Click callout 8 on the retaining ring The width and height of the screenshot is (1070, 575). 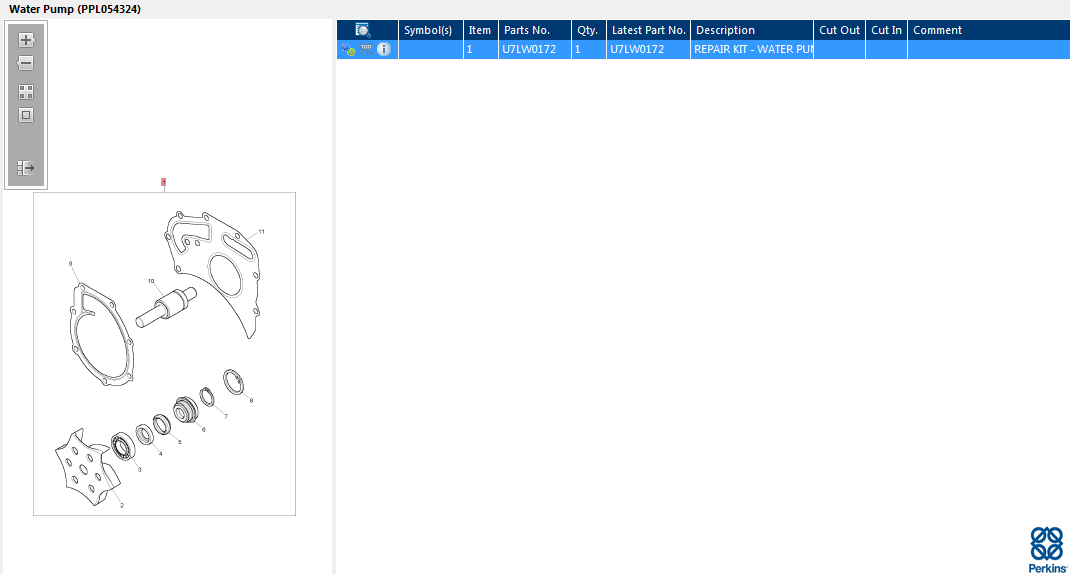[251, 400]
